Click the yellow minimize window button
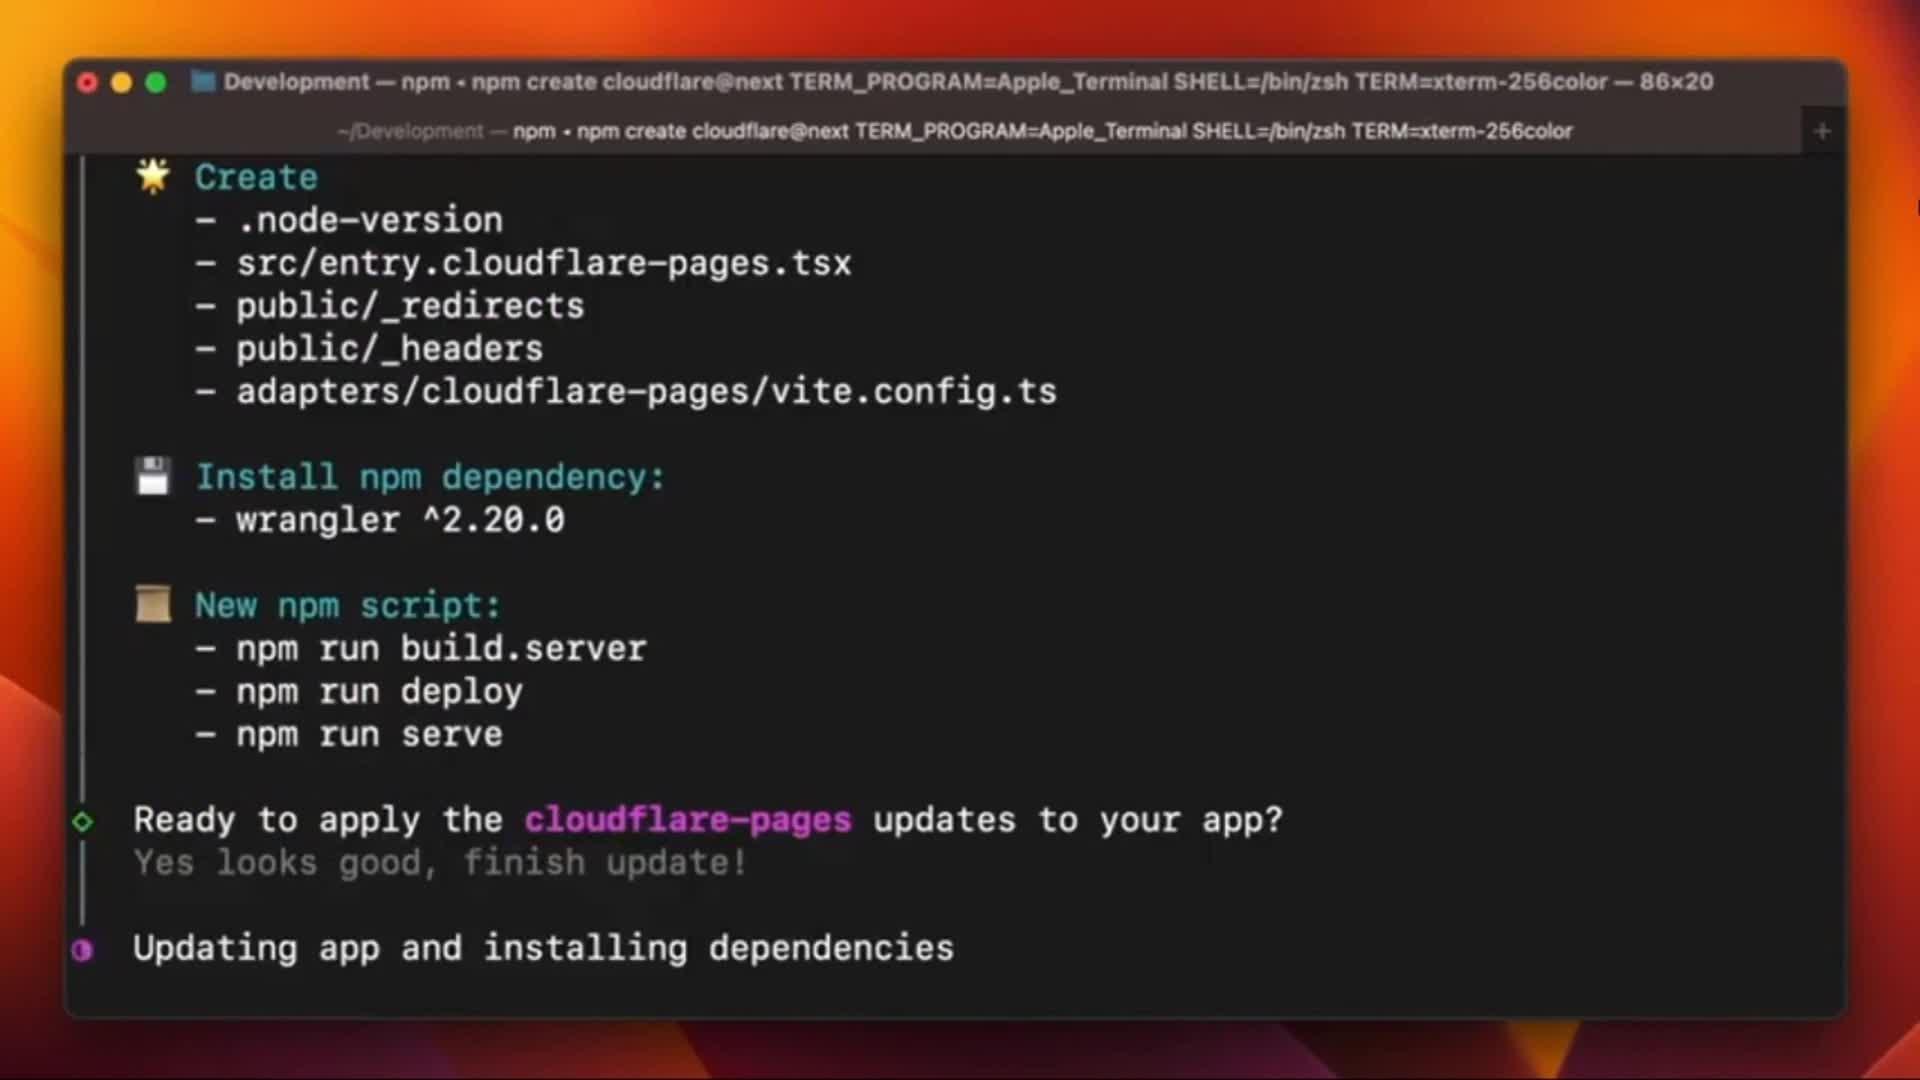 coord(122,83)
